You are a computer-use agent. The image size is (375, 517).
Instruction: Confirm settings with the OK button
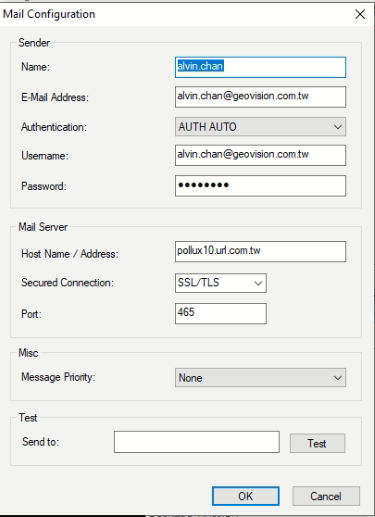[x=246, y=496]
